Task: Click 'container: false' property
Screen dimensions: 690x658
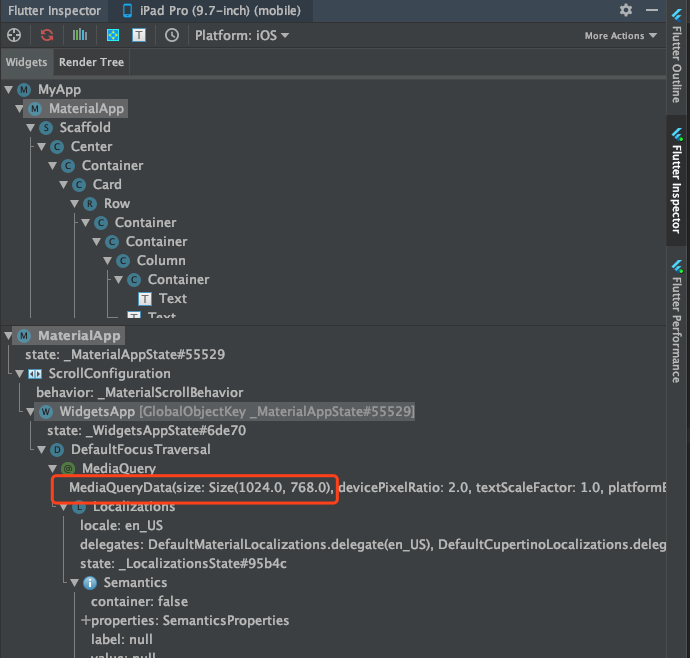Action: [139, 602]
